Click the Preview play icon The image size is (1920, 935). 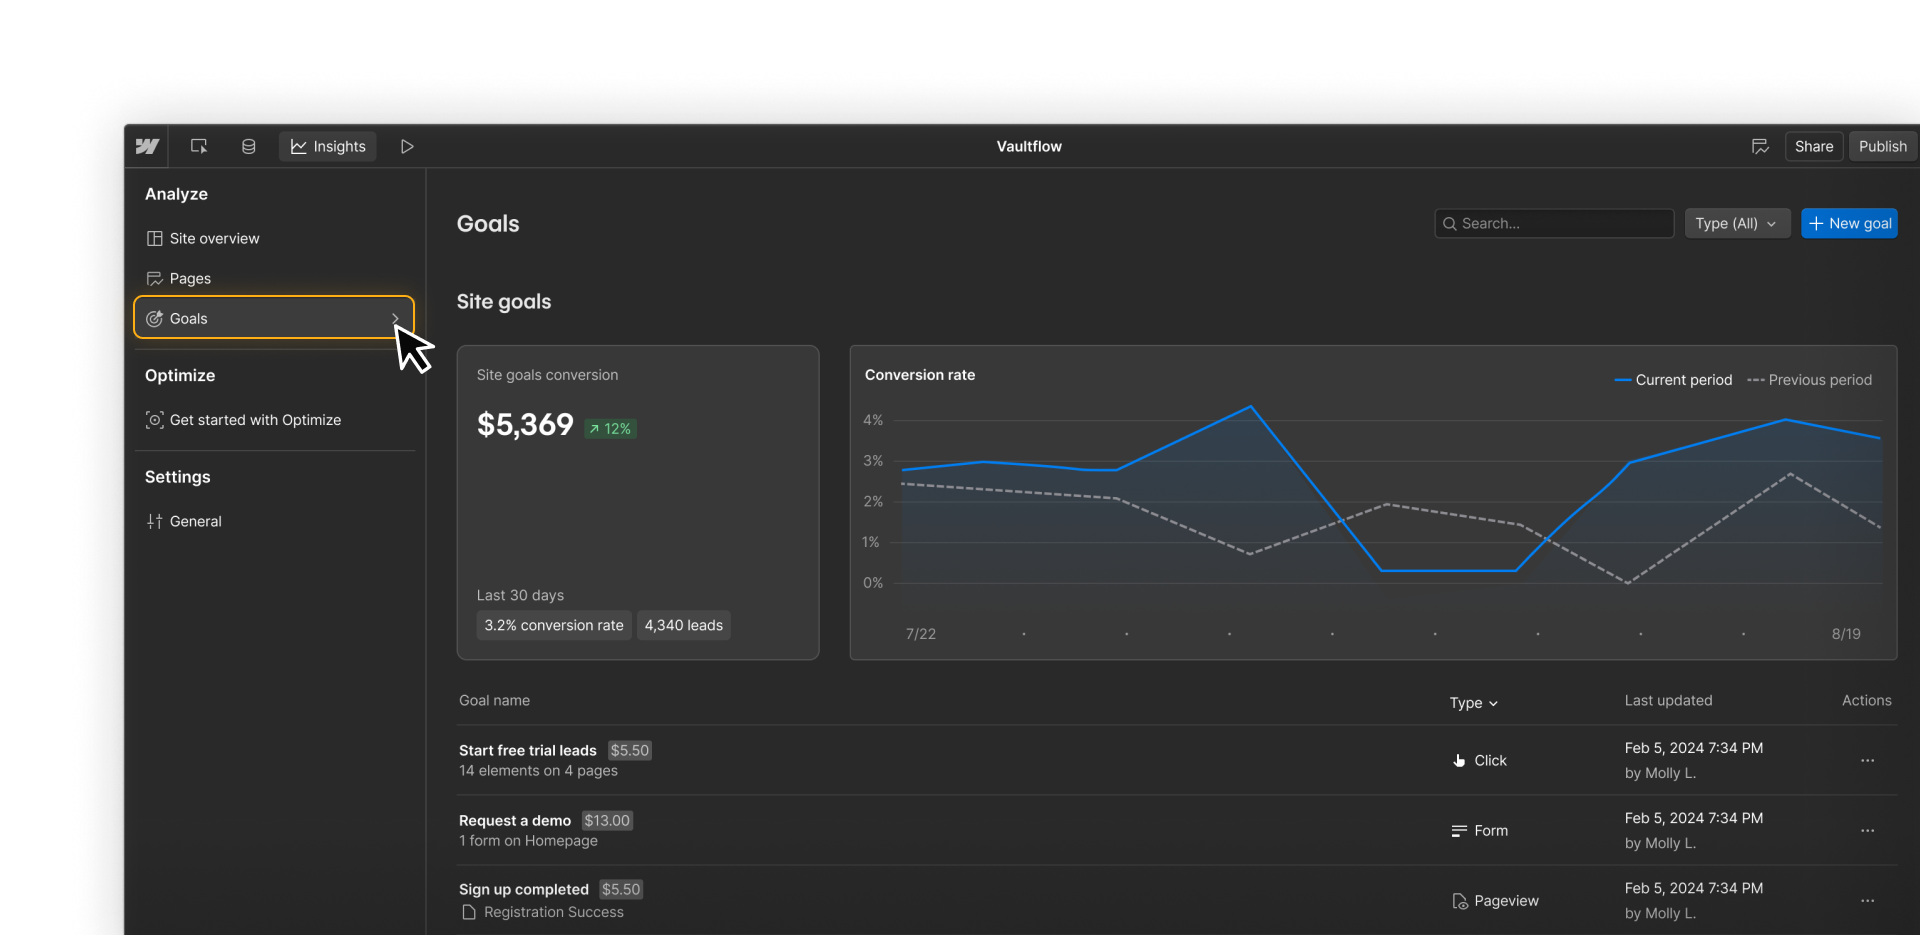click(407, 146)
